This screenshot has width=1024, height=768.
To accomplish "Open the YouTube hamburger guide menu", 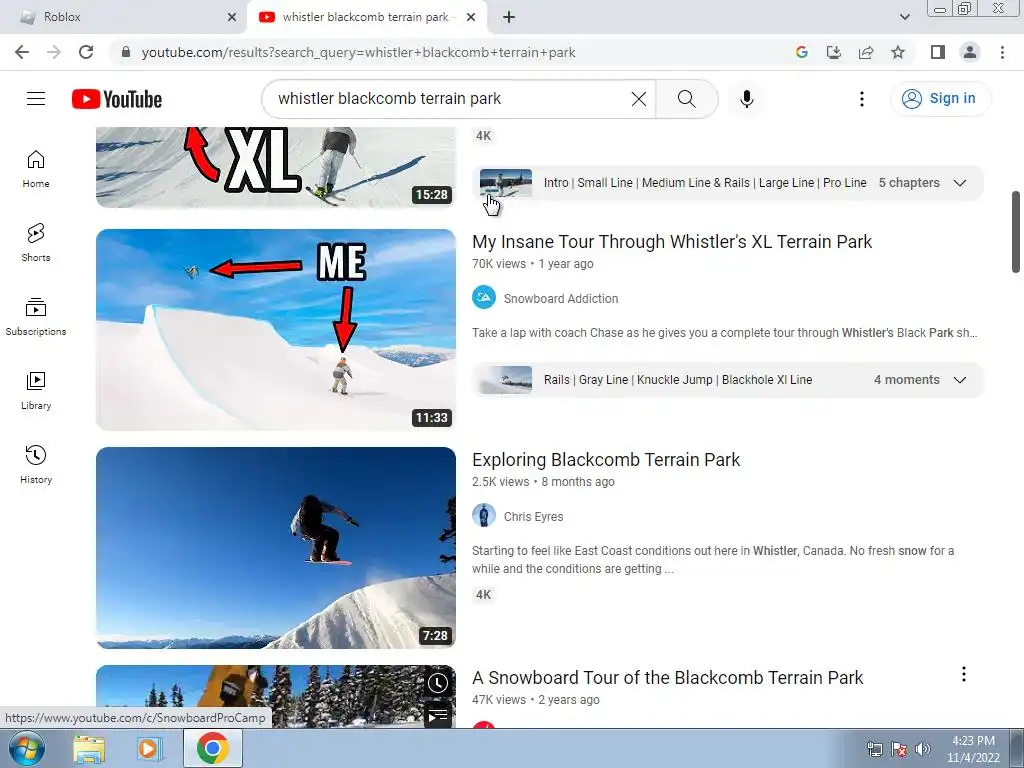I will click(36, 99).
